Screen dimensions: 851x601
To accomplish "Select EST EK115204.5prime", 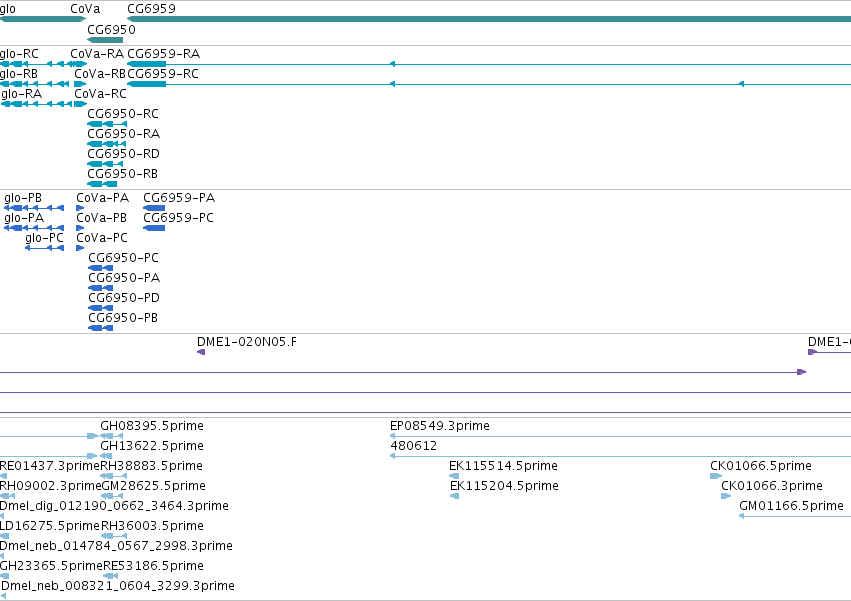I will pos(504,486).
